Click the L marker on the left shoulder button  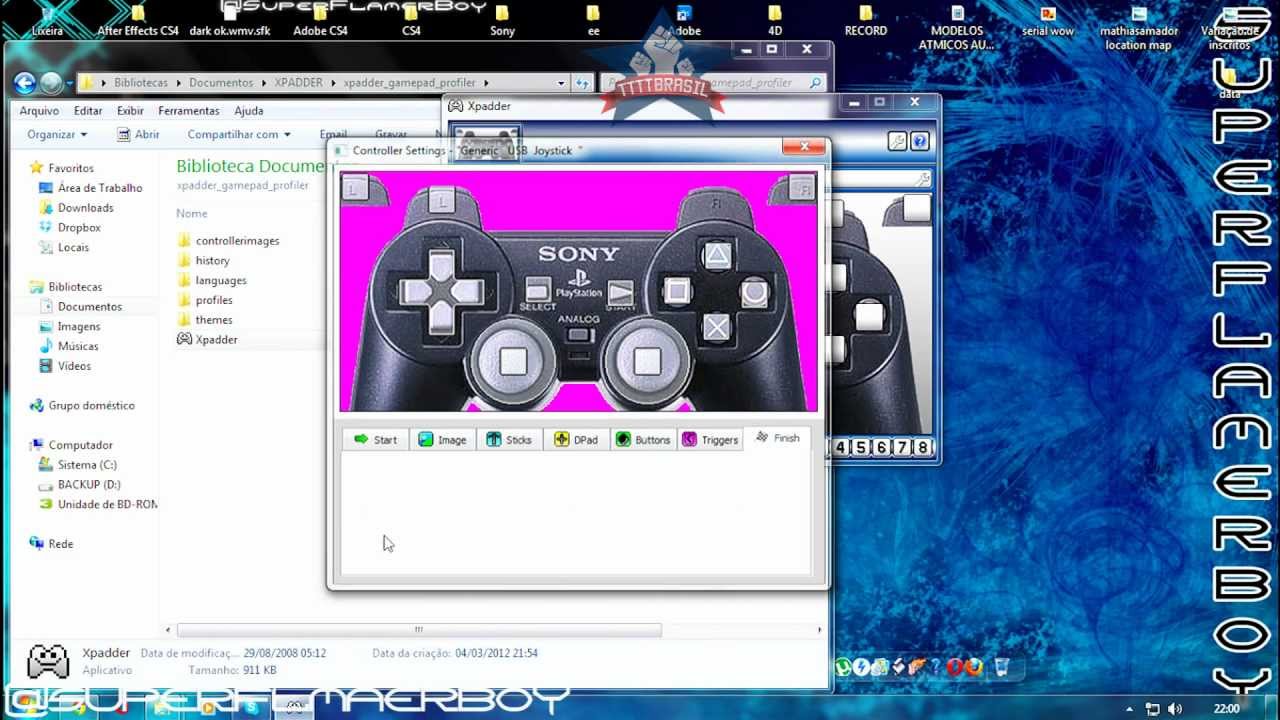click(x=443, y=201)
